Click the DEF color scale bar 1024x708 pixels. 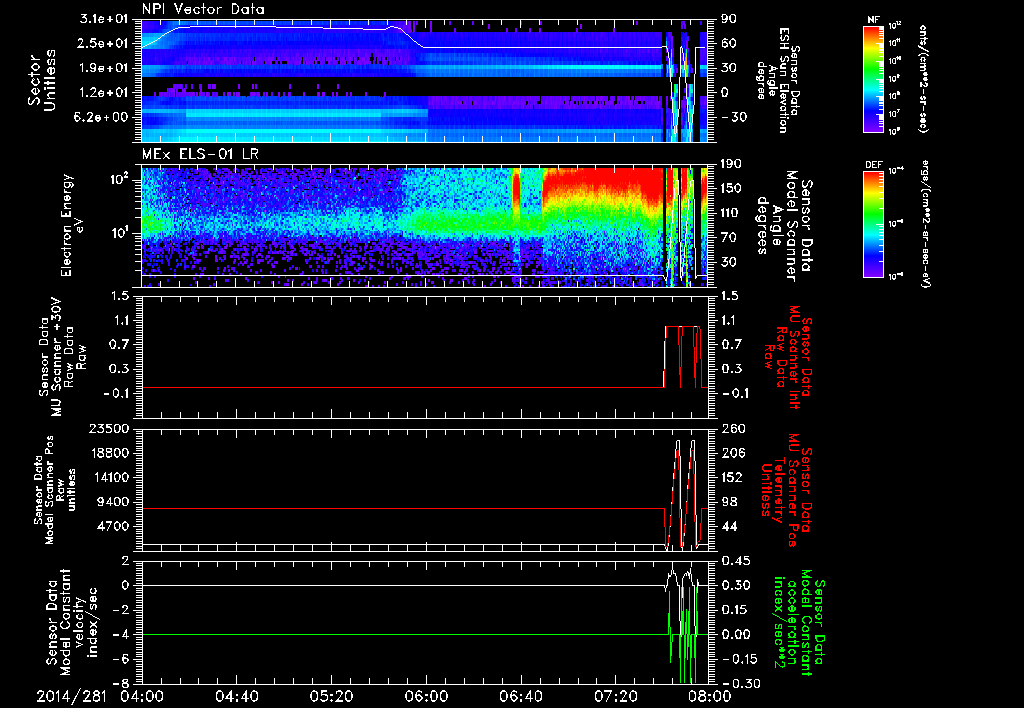click(873, 224)
